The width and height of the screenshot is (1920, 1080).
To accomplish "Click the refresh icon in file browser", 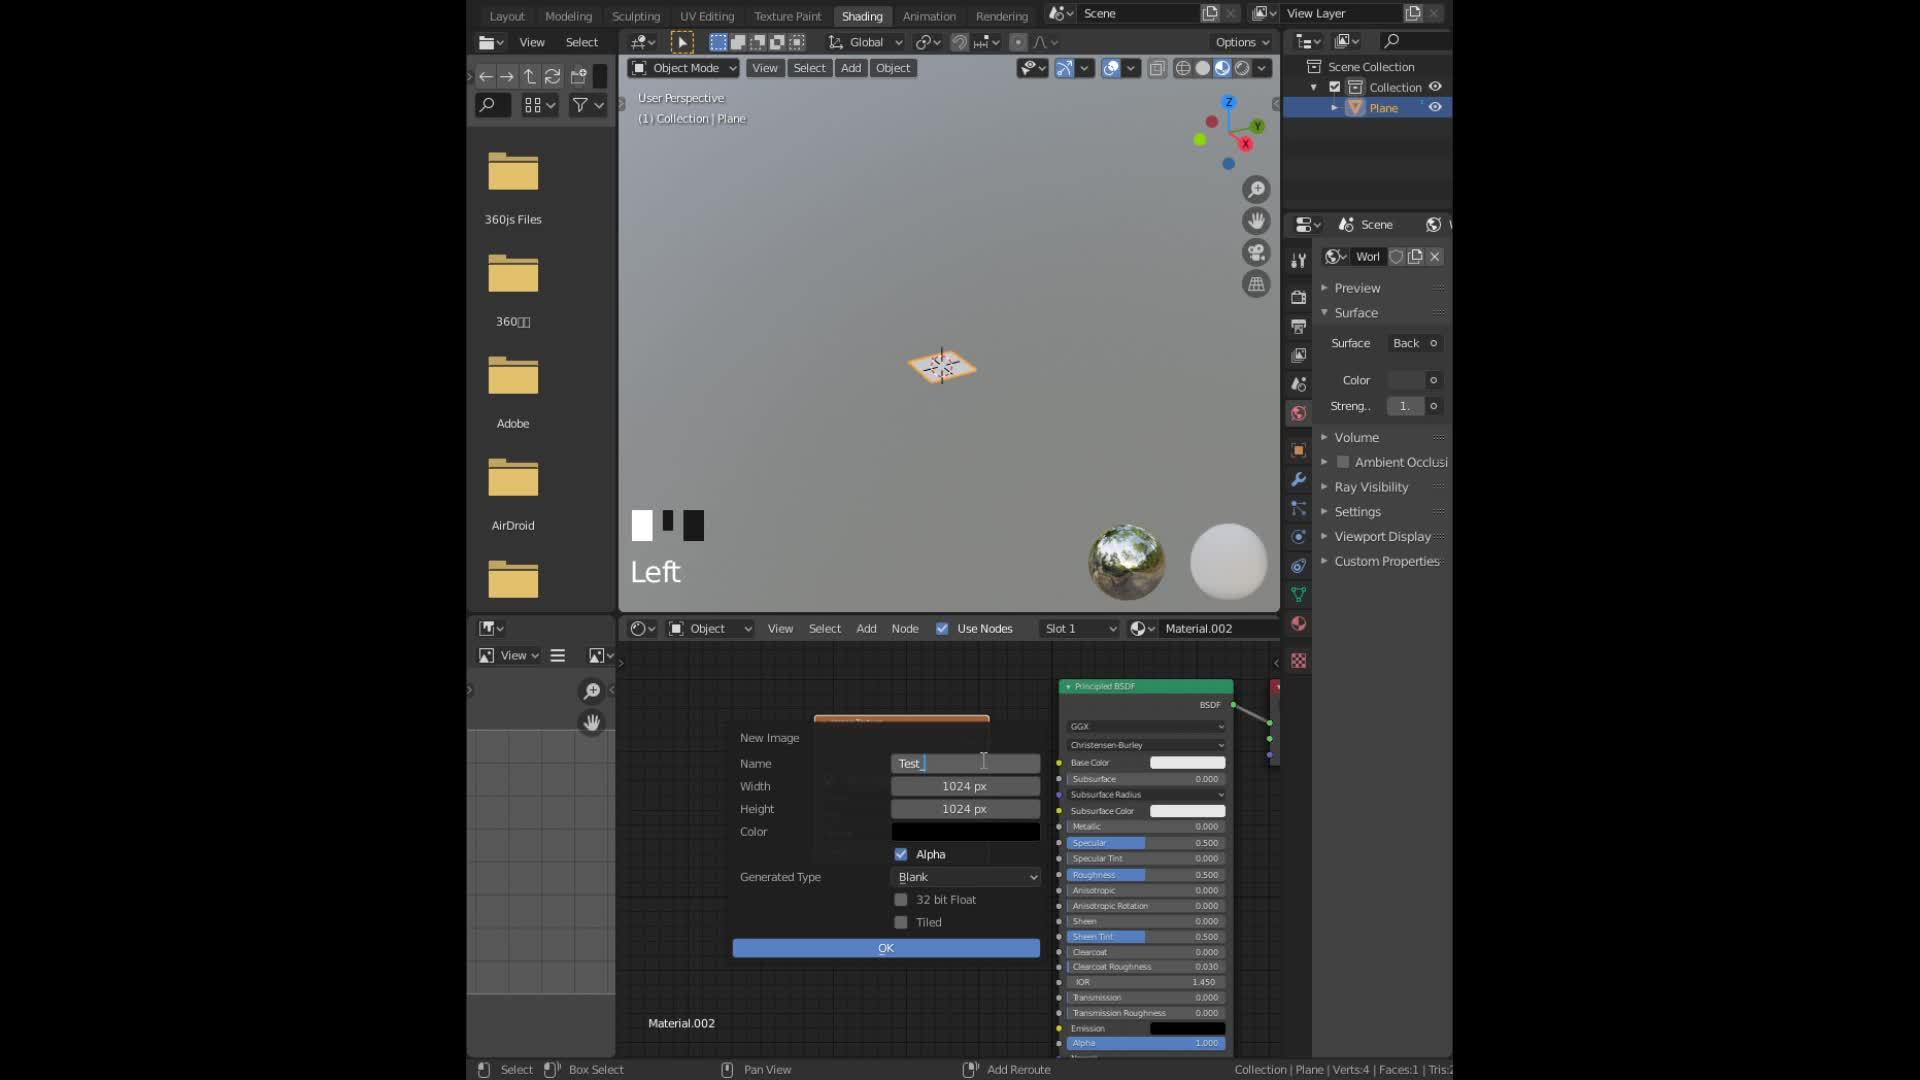I will click(x=552, y=76).
